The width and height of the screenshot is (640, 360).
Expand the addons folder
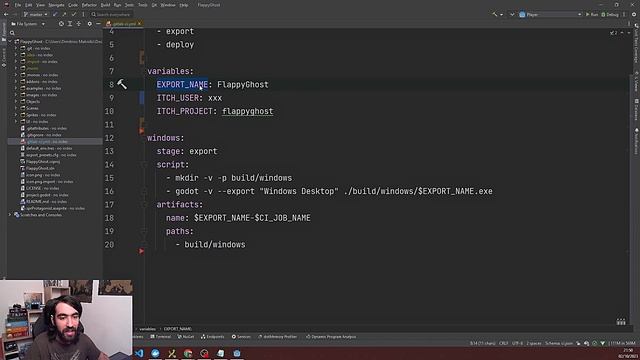point(16,82)
